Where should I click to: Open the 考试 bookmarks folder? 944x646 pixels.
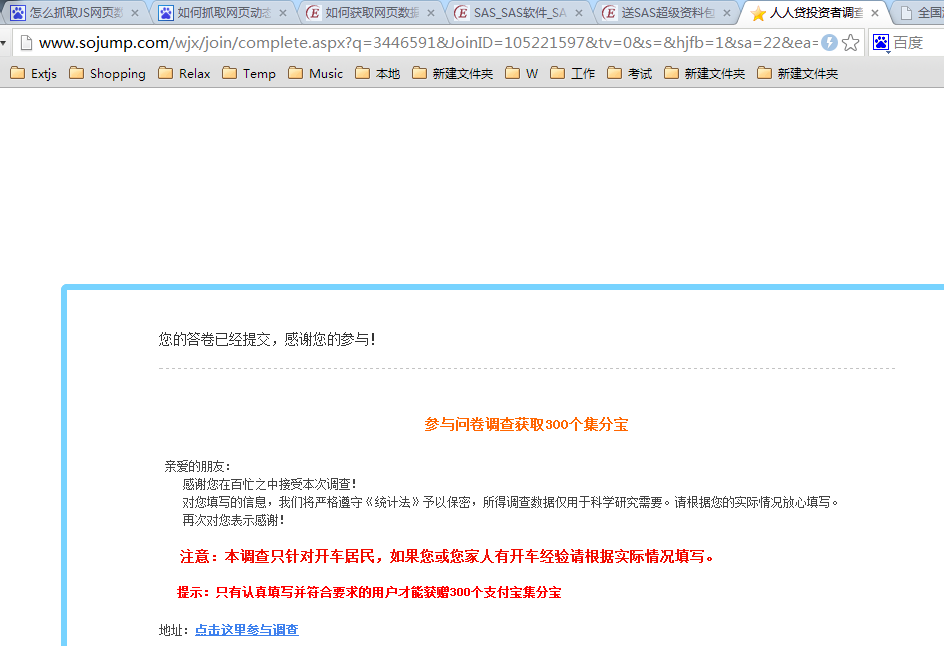click(630, 73)
